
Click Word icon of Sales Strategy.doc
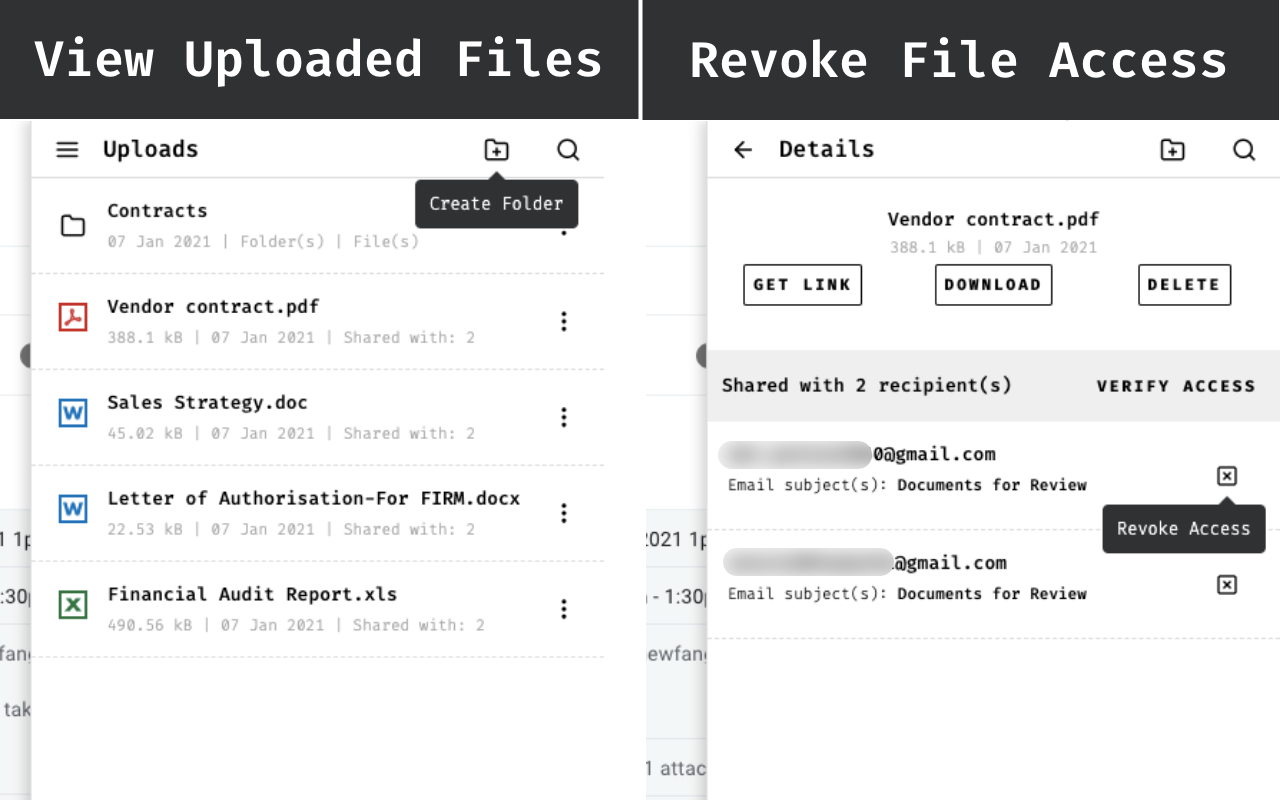pos(73,413)
